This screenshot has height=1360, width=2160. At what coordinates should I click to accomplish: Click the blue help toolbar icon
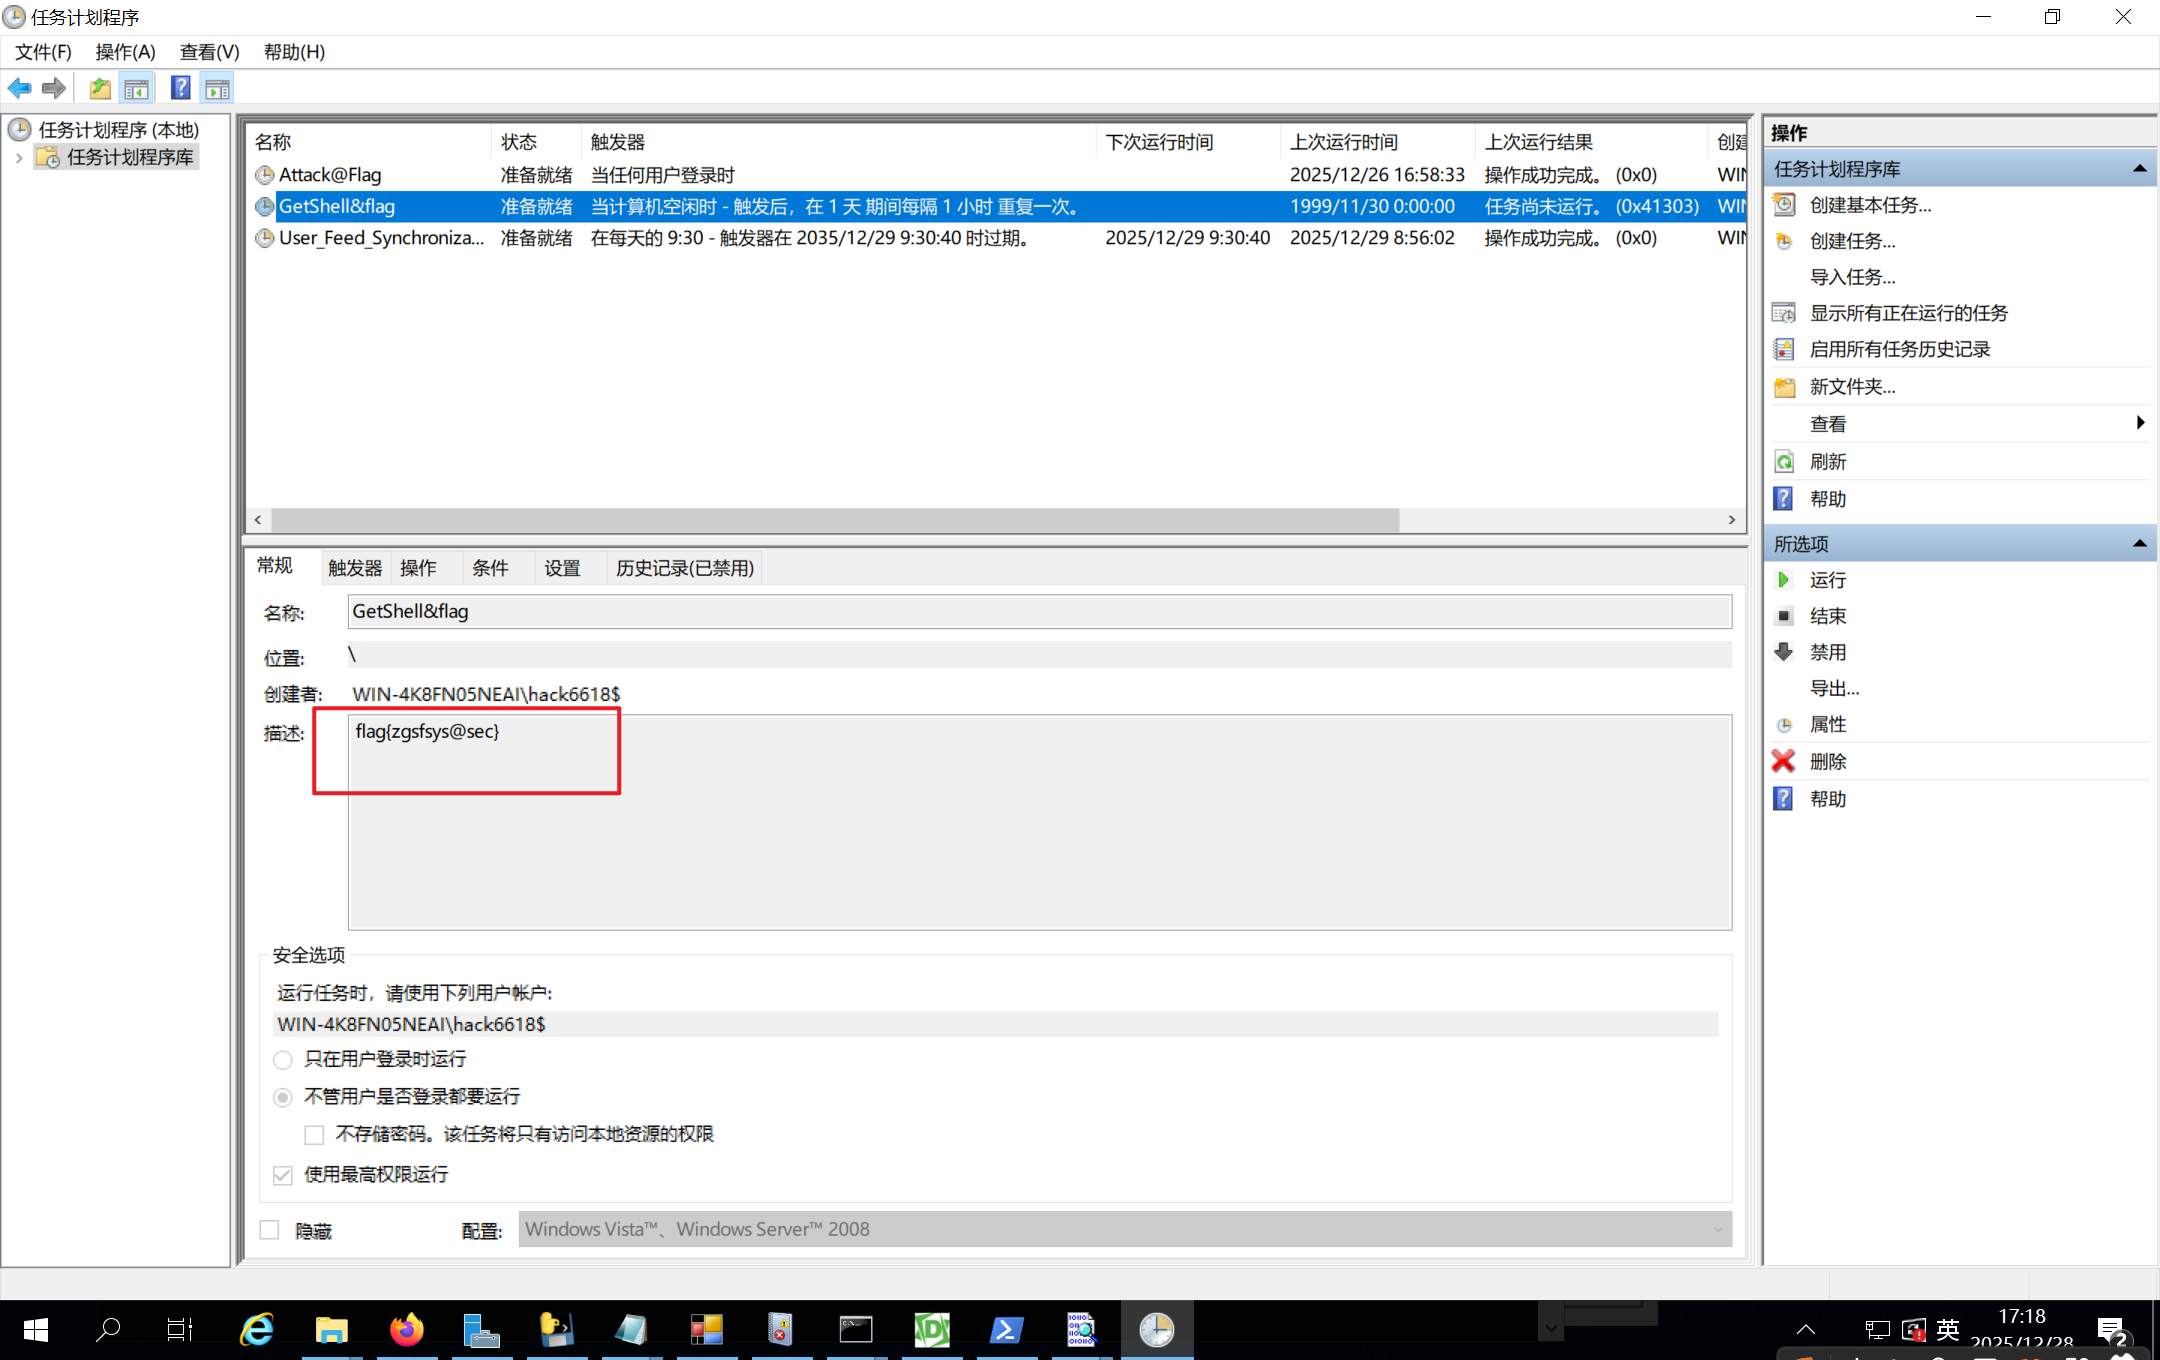[x=180, y=88]
